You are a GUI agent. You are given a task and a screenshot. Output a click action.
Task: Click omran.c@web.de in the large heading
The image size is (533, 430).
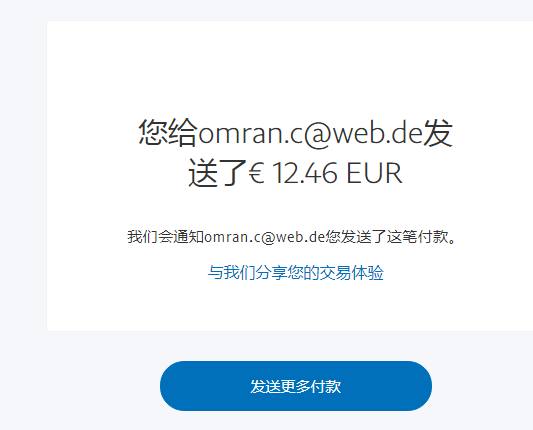point(310,133)
